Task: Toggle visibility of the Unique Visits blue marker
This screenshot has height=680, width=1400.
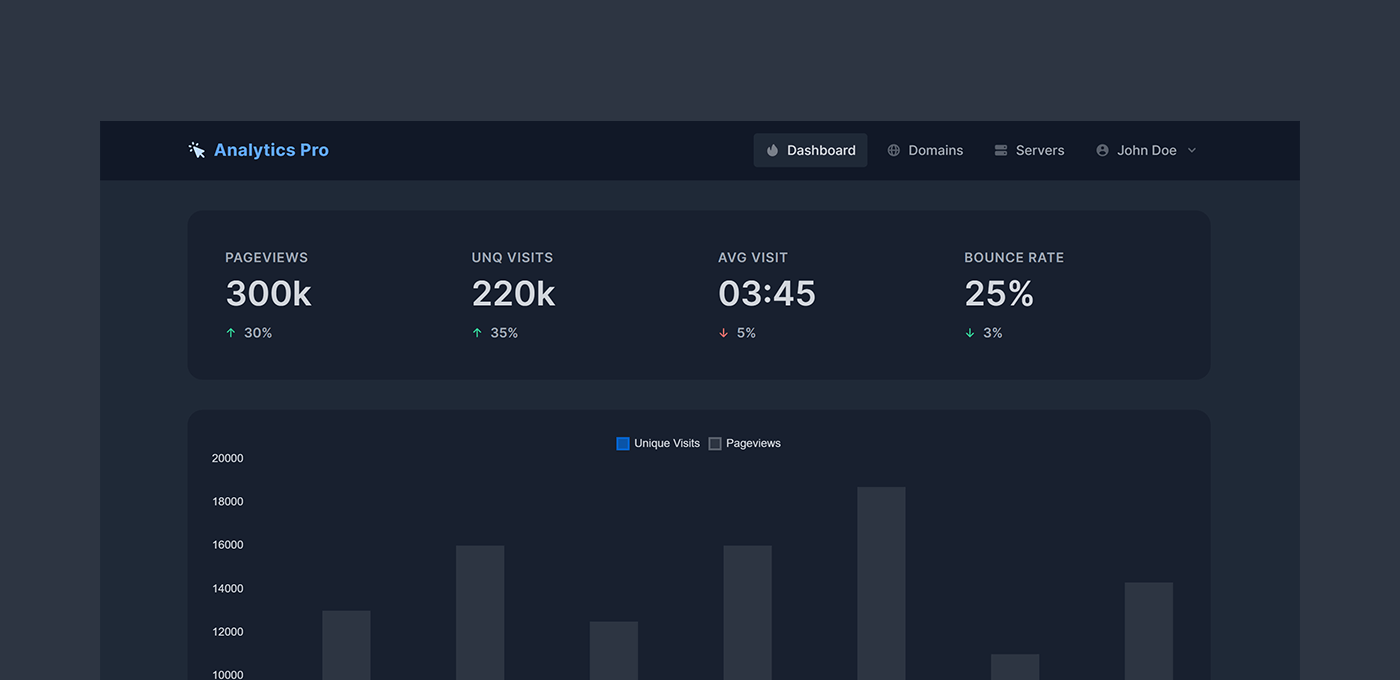Action: coord(622,443)
